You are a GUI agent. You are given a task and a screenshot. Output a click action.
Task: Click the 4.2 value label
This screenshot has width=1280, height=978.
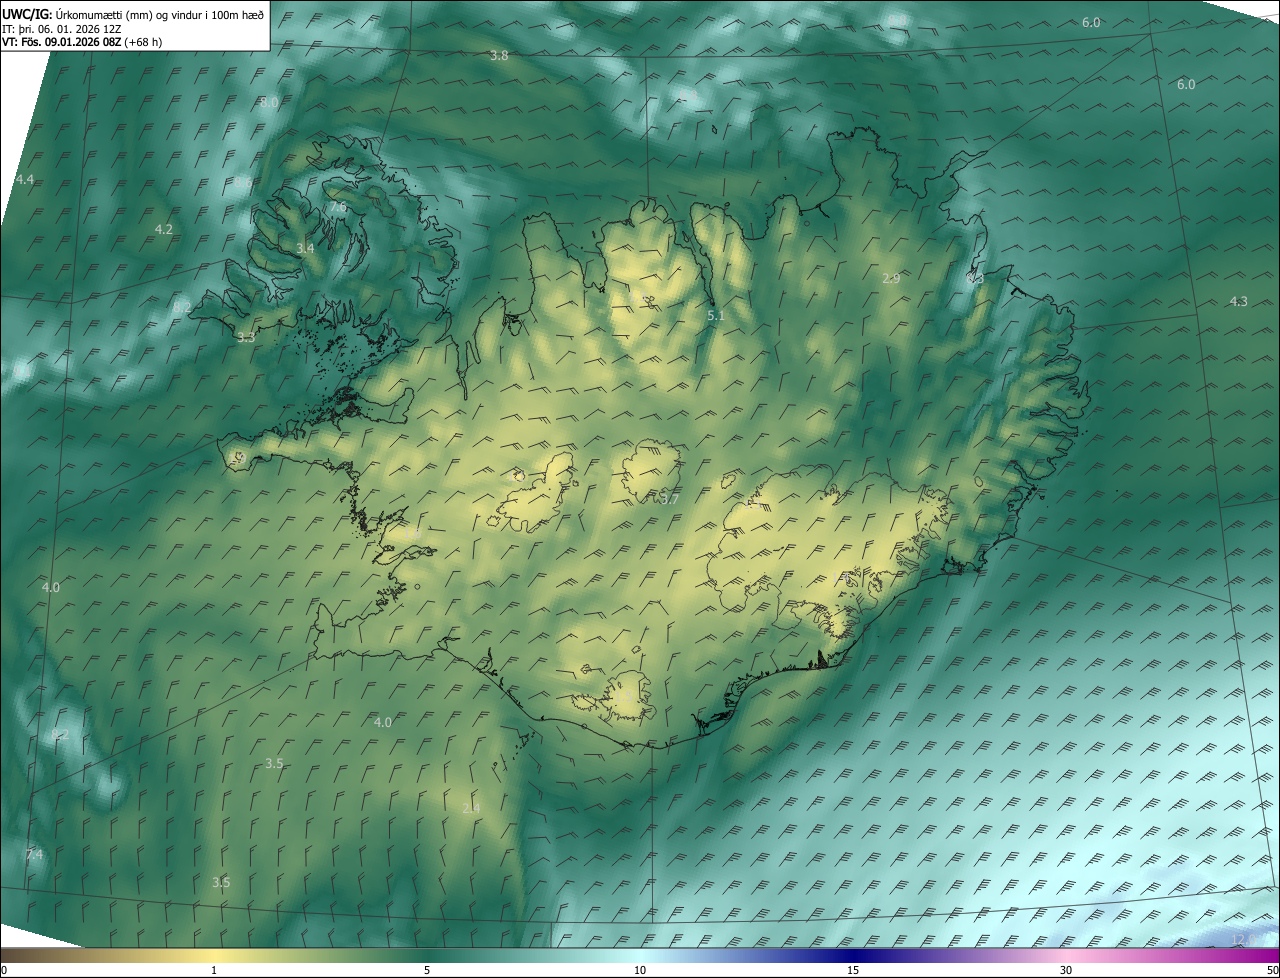[164, 229]
